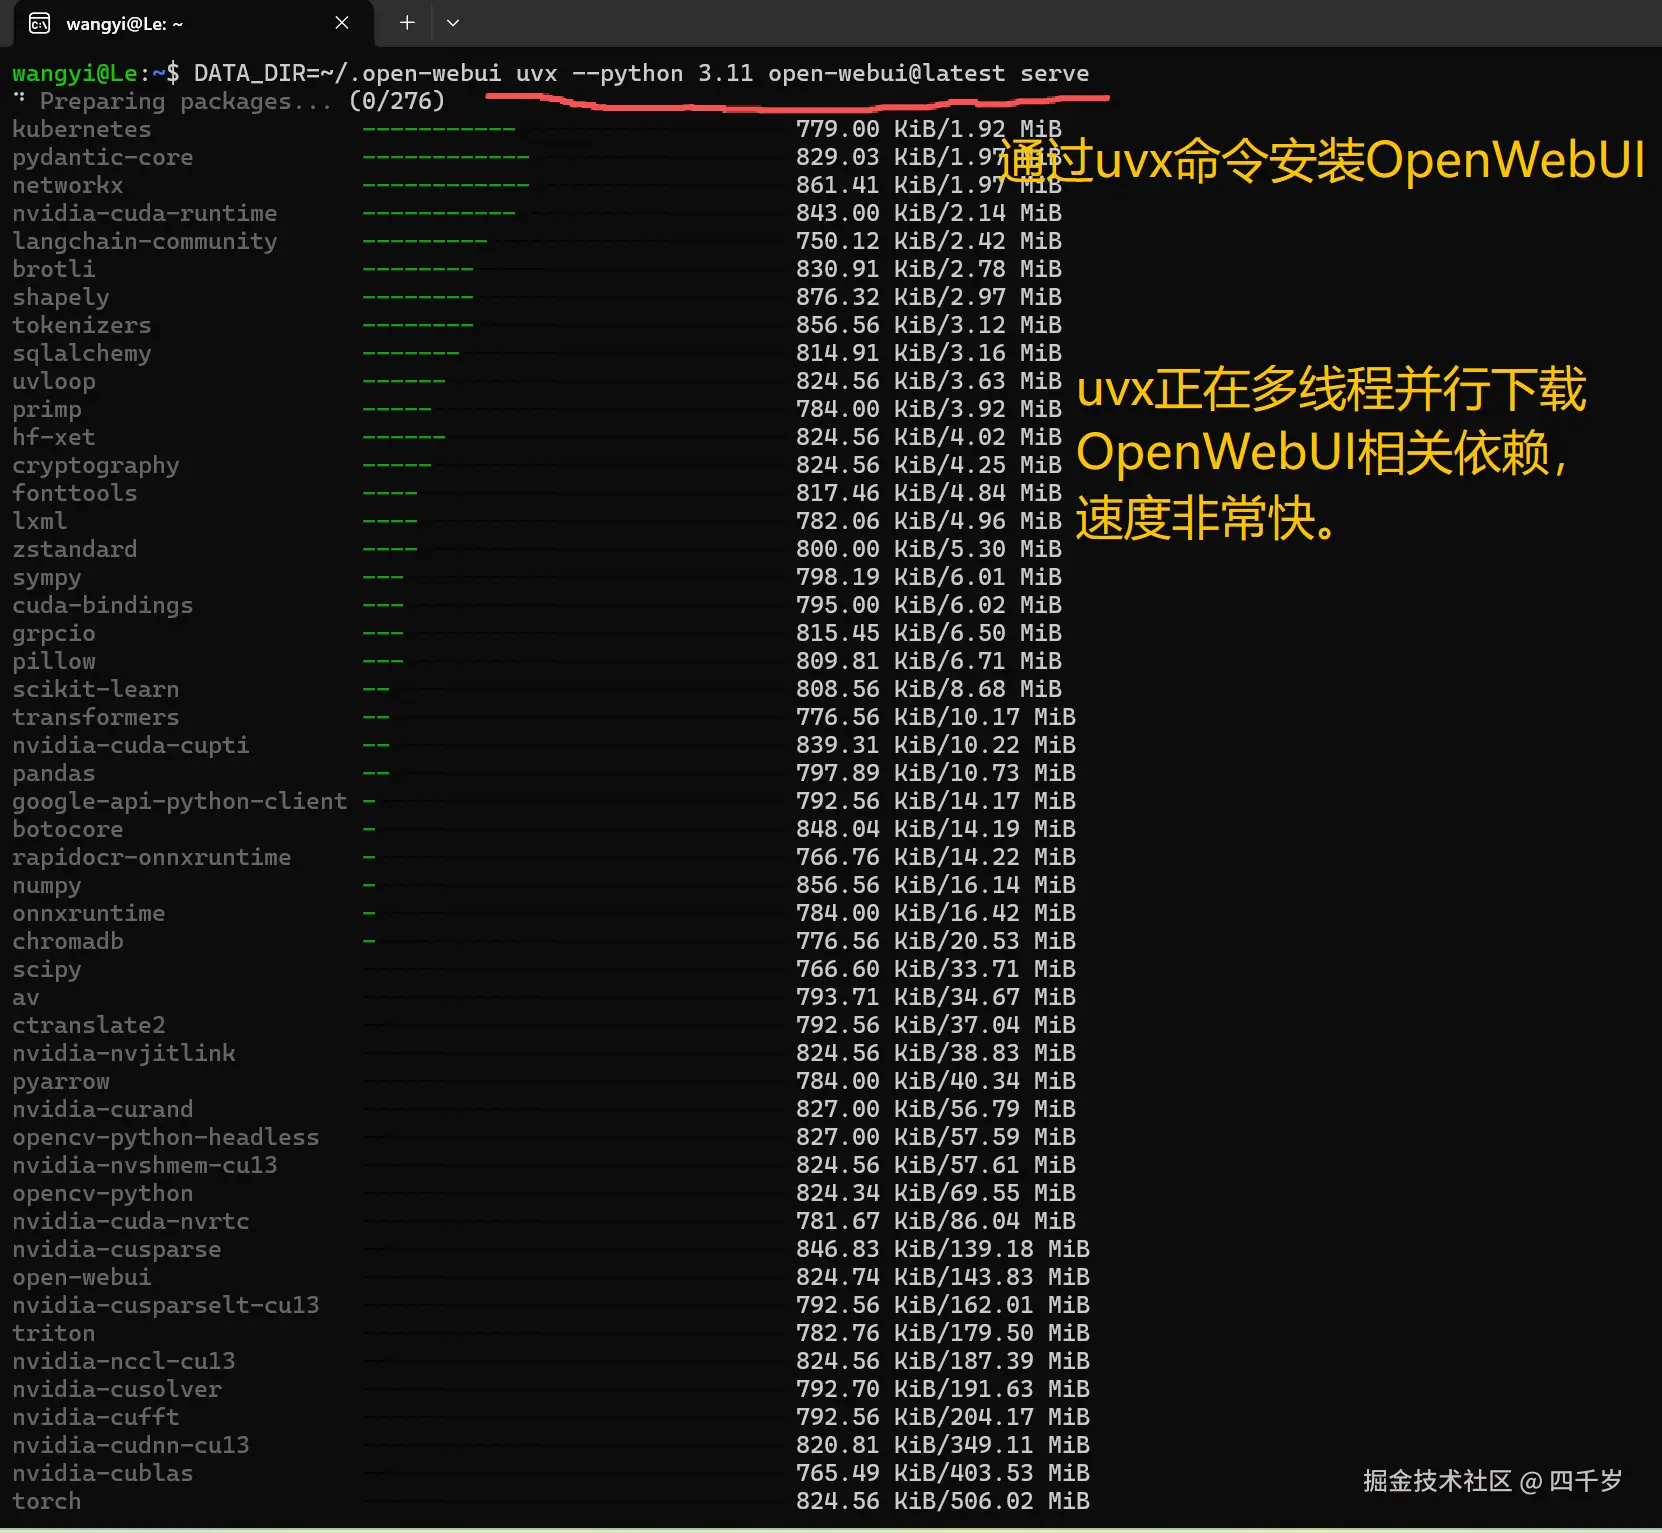Viewport: 1662px width, 1533px height.
Task: Click the chromadb package name
Action: click(67, 941)
